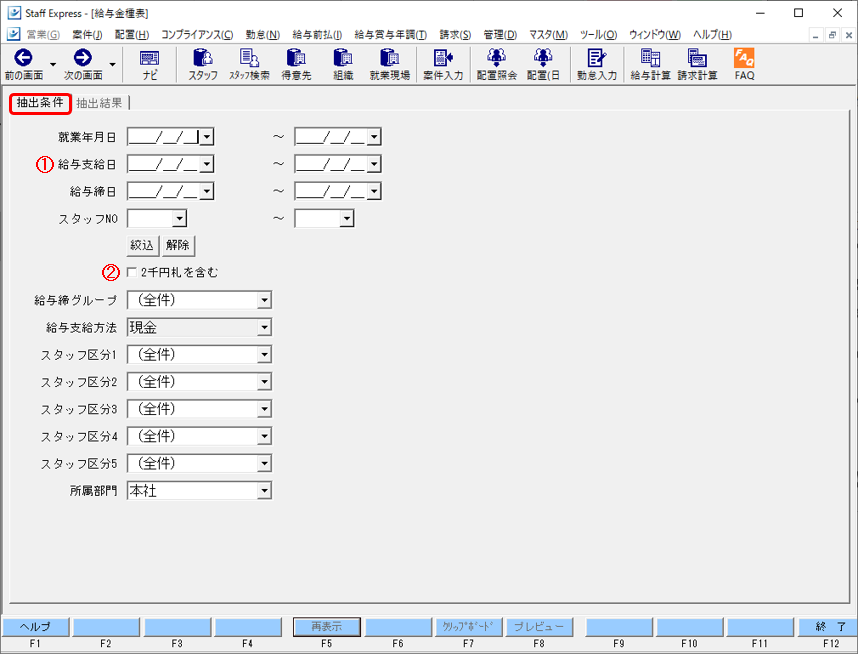Expand the スタッフ区分5 dropdown
The image size is (858, 654).
pos(264,464)
